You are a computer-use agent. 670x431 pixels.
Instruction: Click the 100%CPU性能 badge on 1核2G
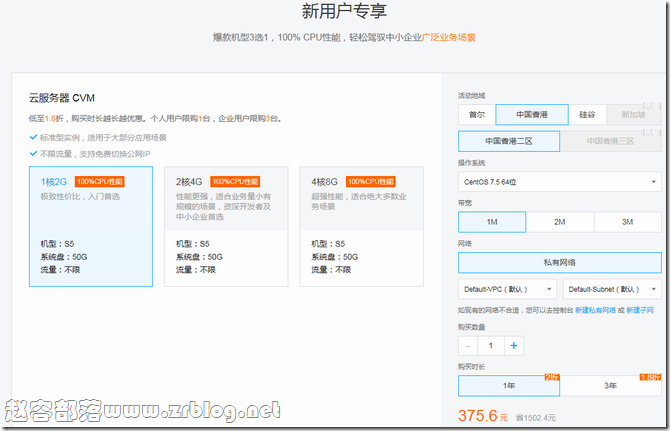click(x=100, y=182)
